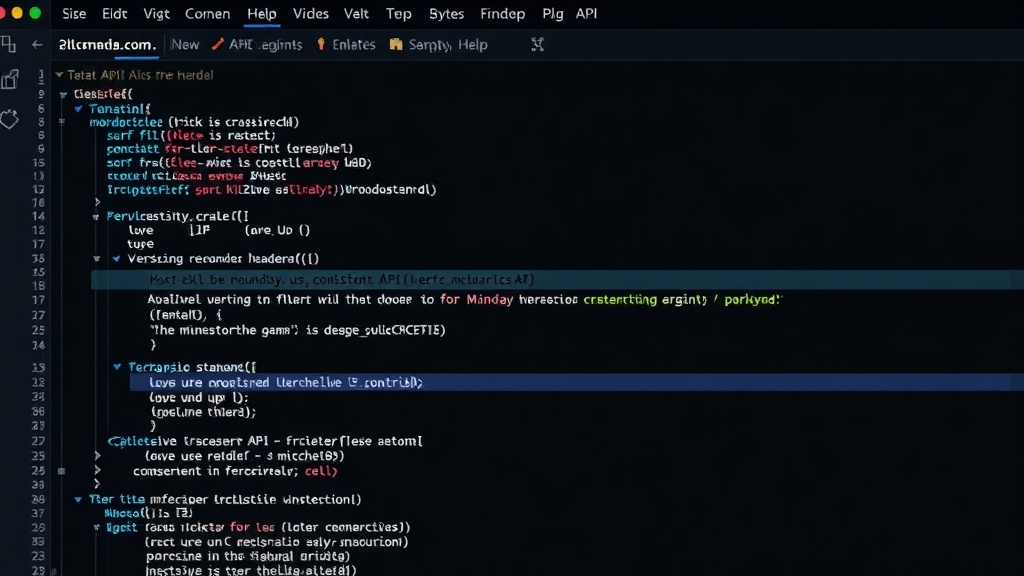Click the 'Captlεtsive trscesεrr API' line

pos(265,441)
